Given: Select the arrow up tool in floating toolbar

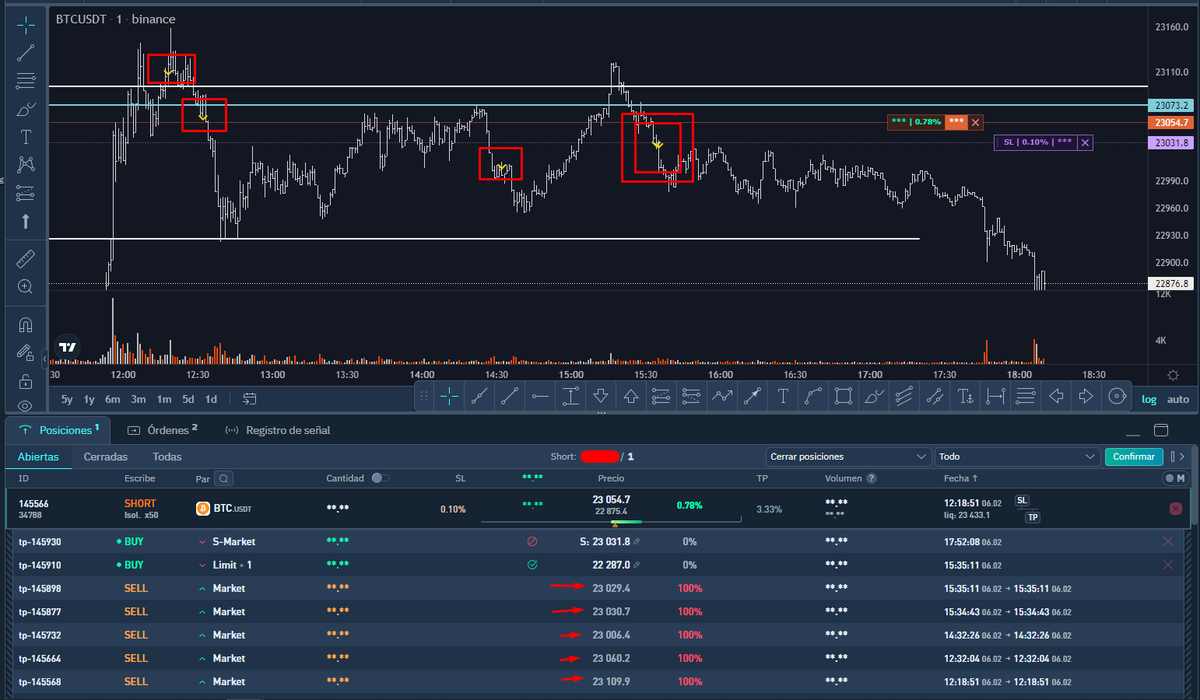Looking at the screenshot, I should [x=631, y=396].
